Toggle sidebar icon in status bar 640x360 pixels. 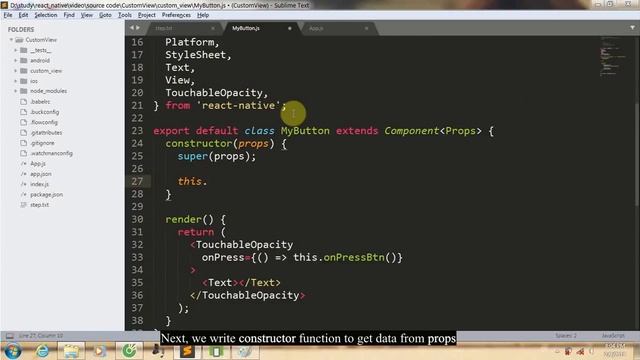click(x=9, y=336)
